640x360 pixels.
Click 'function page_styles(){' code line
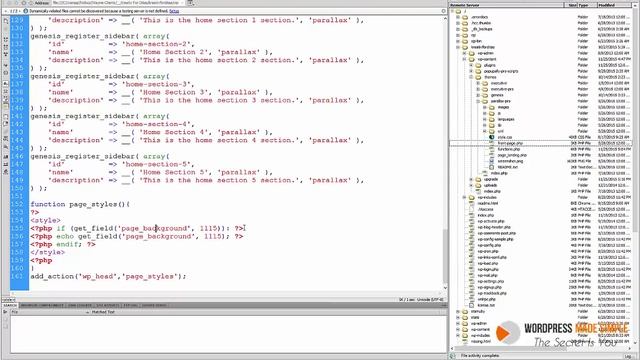tap(80, 204)
